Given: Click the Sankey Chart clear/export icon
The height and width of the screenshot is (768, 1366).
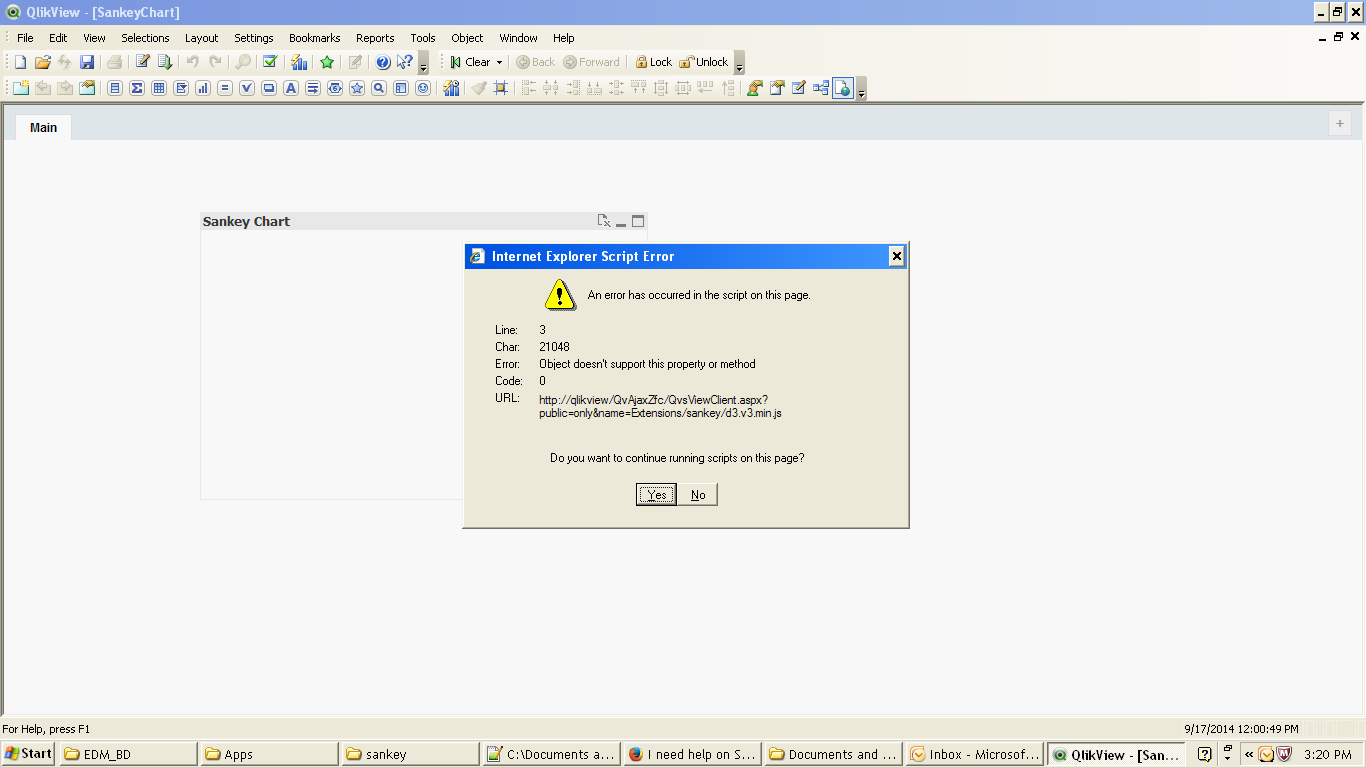Looking at the screenshot, I should (604, 221).
